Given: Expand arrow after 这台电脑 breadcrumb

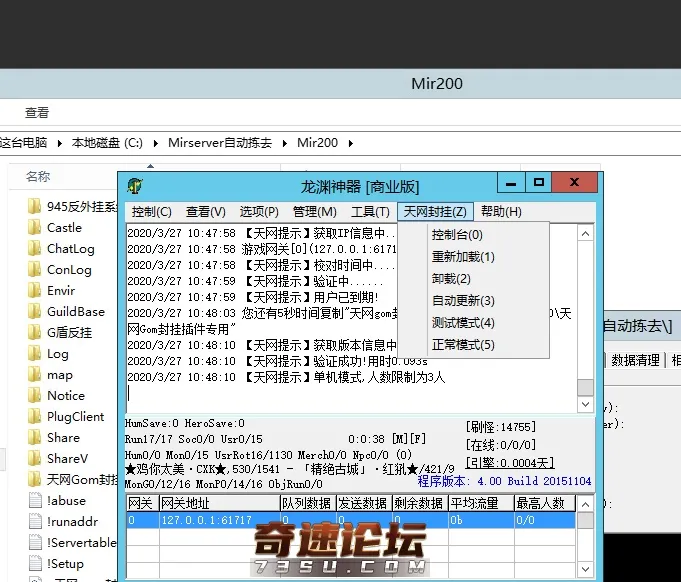Looking at the screenshot, I should 60,143.
